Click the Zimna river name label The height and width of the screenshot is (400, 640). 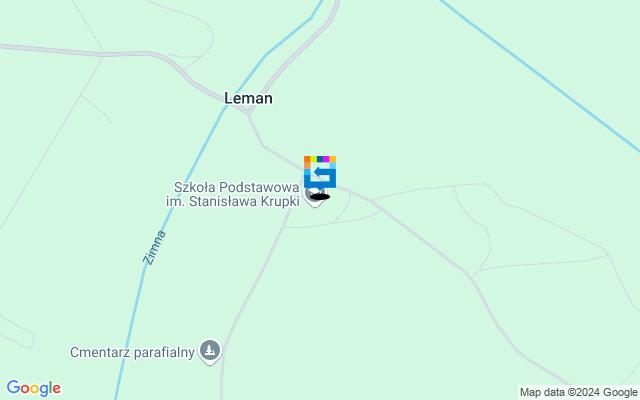pos(155,248)
